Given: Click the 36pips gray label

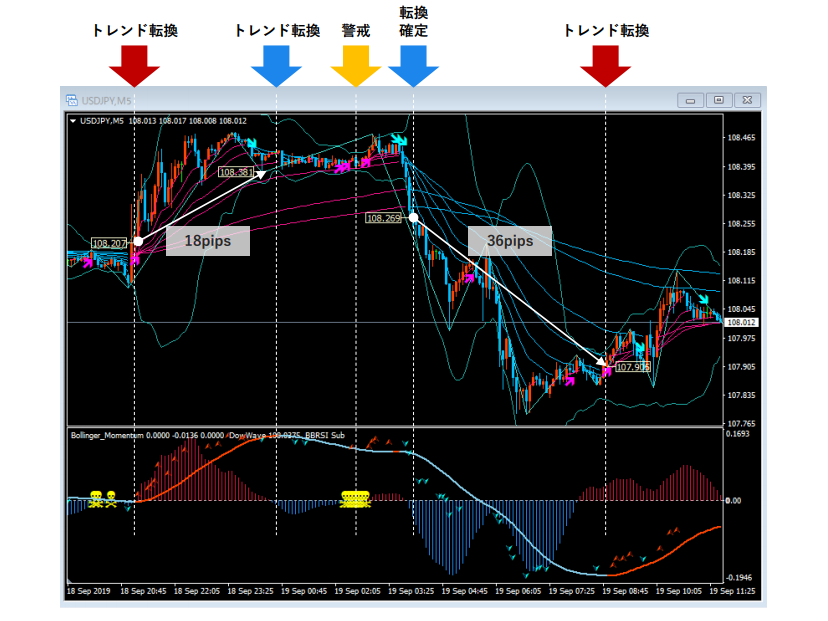Looking at the screenshot, I should click(x=510, y=240).
